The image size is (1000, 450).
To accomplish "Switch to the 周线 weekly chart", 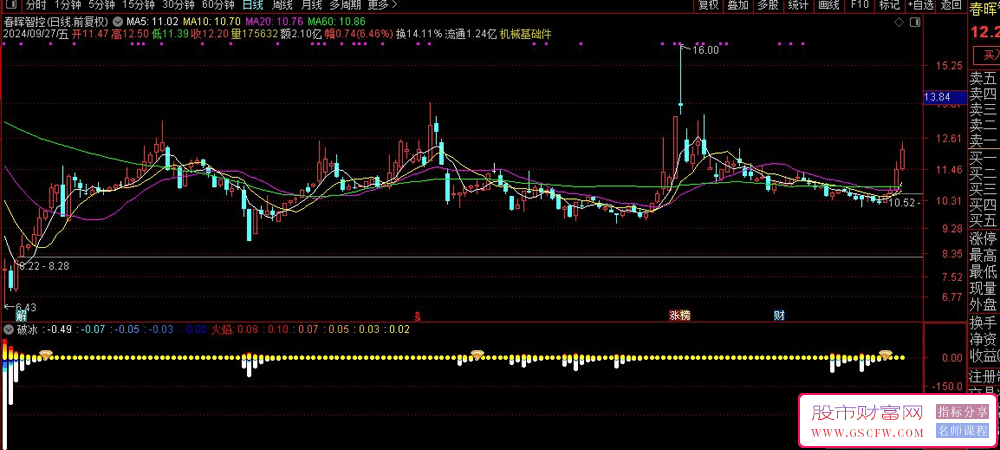I will pyautogui.click(x=282, y=5).
